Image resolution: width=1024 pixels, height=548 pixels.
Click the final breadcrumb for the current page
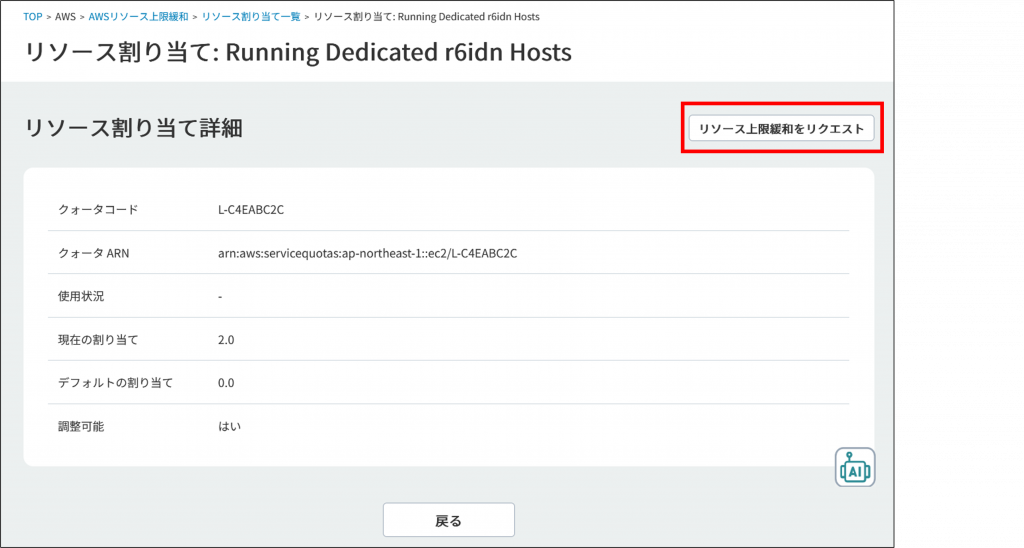click(x=427, y=17)
